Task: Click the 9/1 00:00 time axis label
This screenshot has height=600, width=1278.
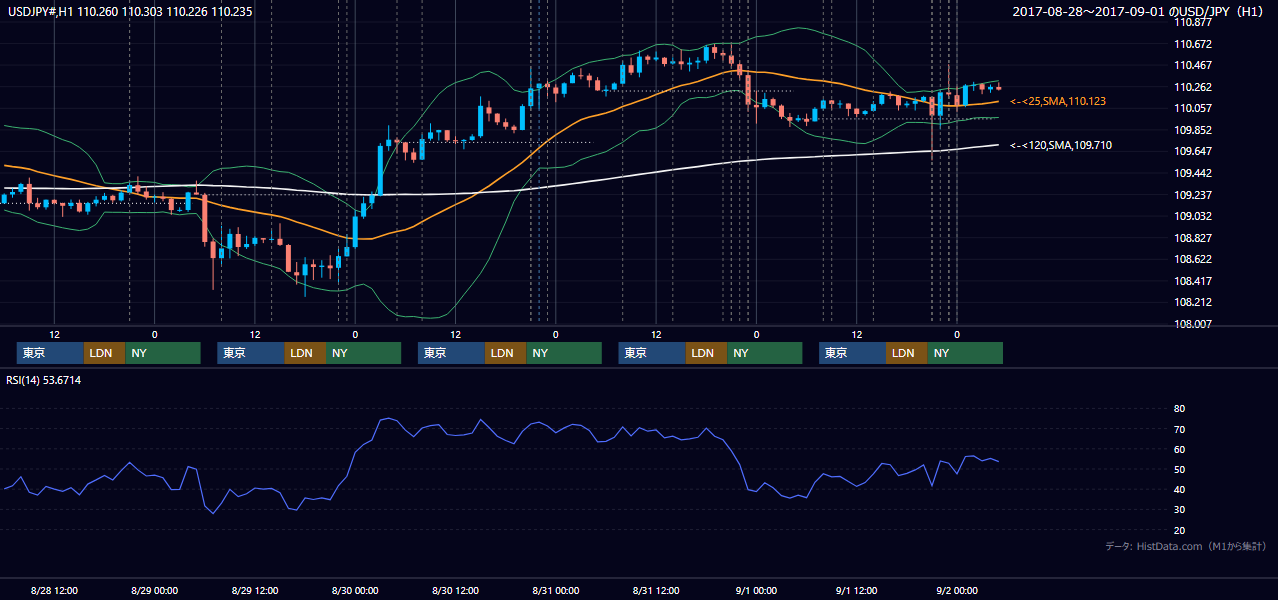Action: tap(756, 590)
